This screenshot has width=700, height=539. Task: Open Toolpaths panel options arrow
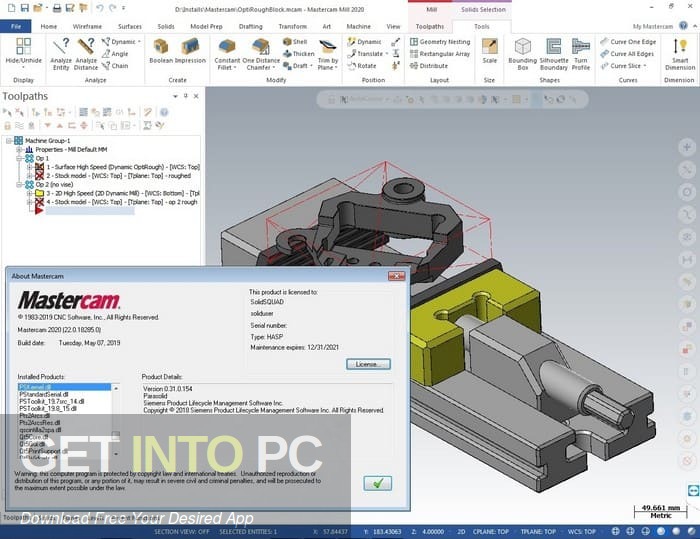[175, 96]
